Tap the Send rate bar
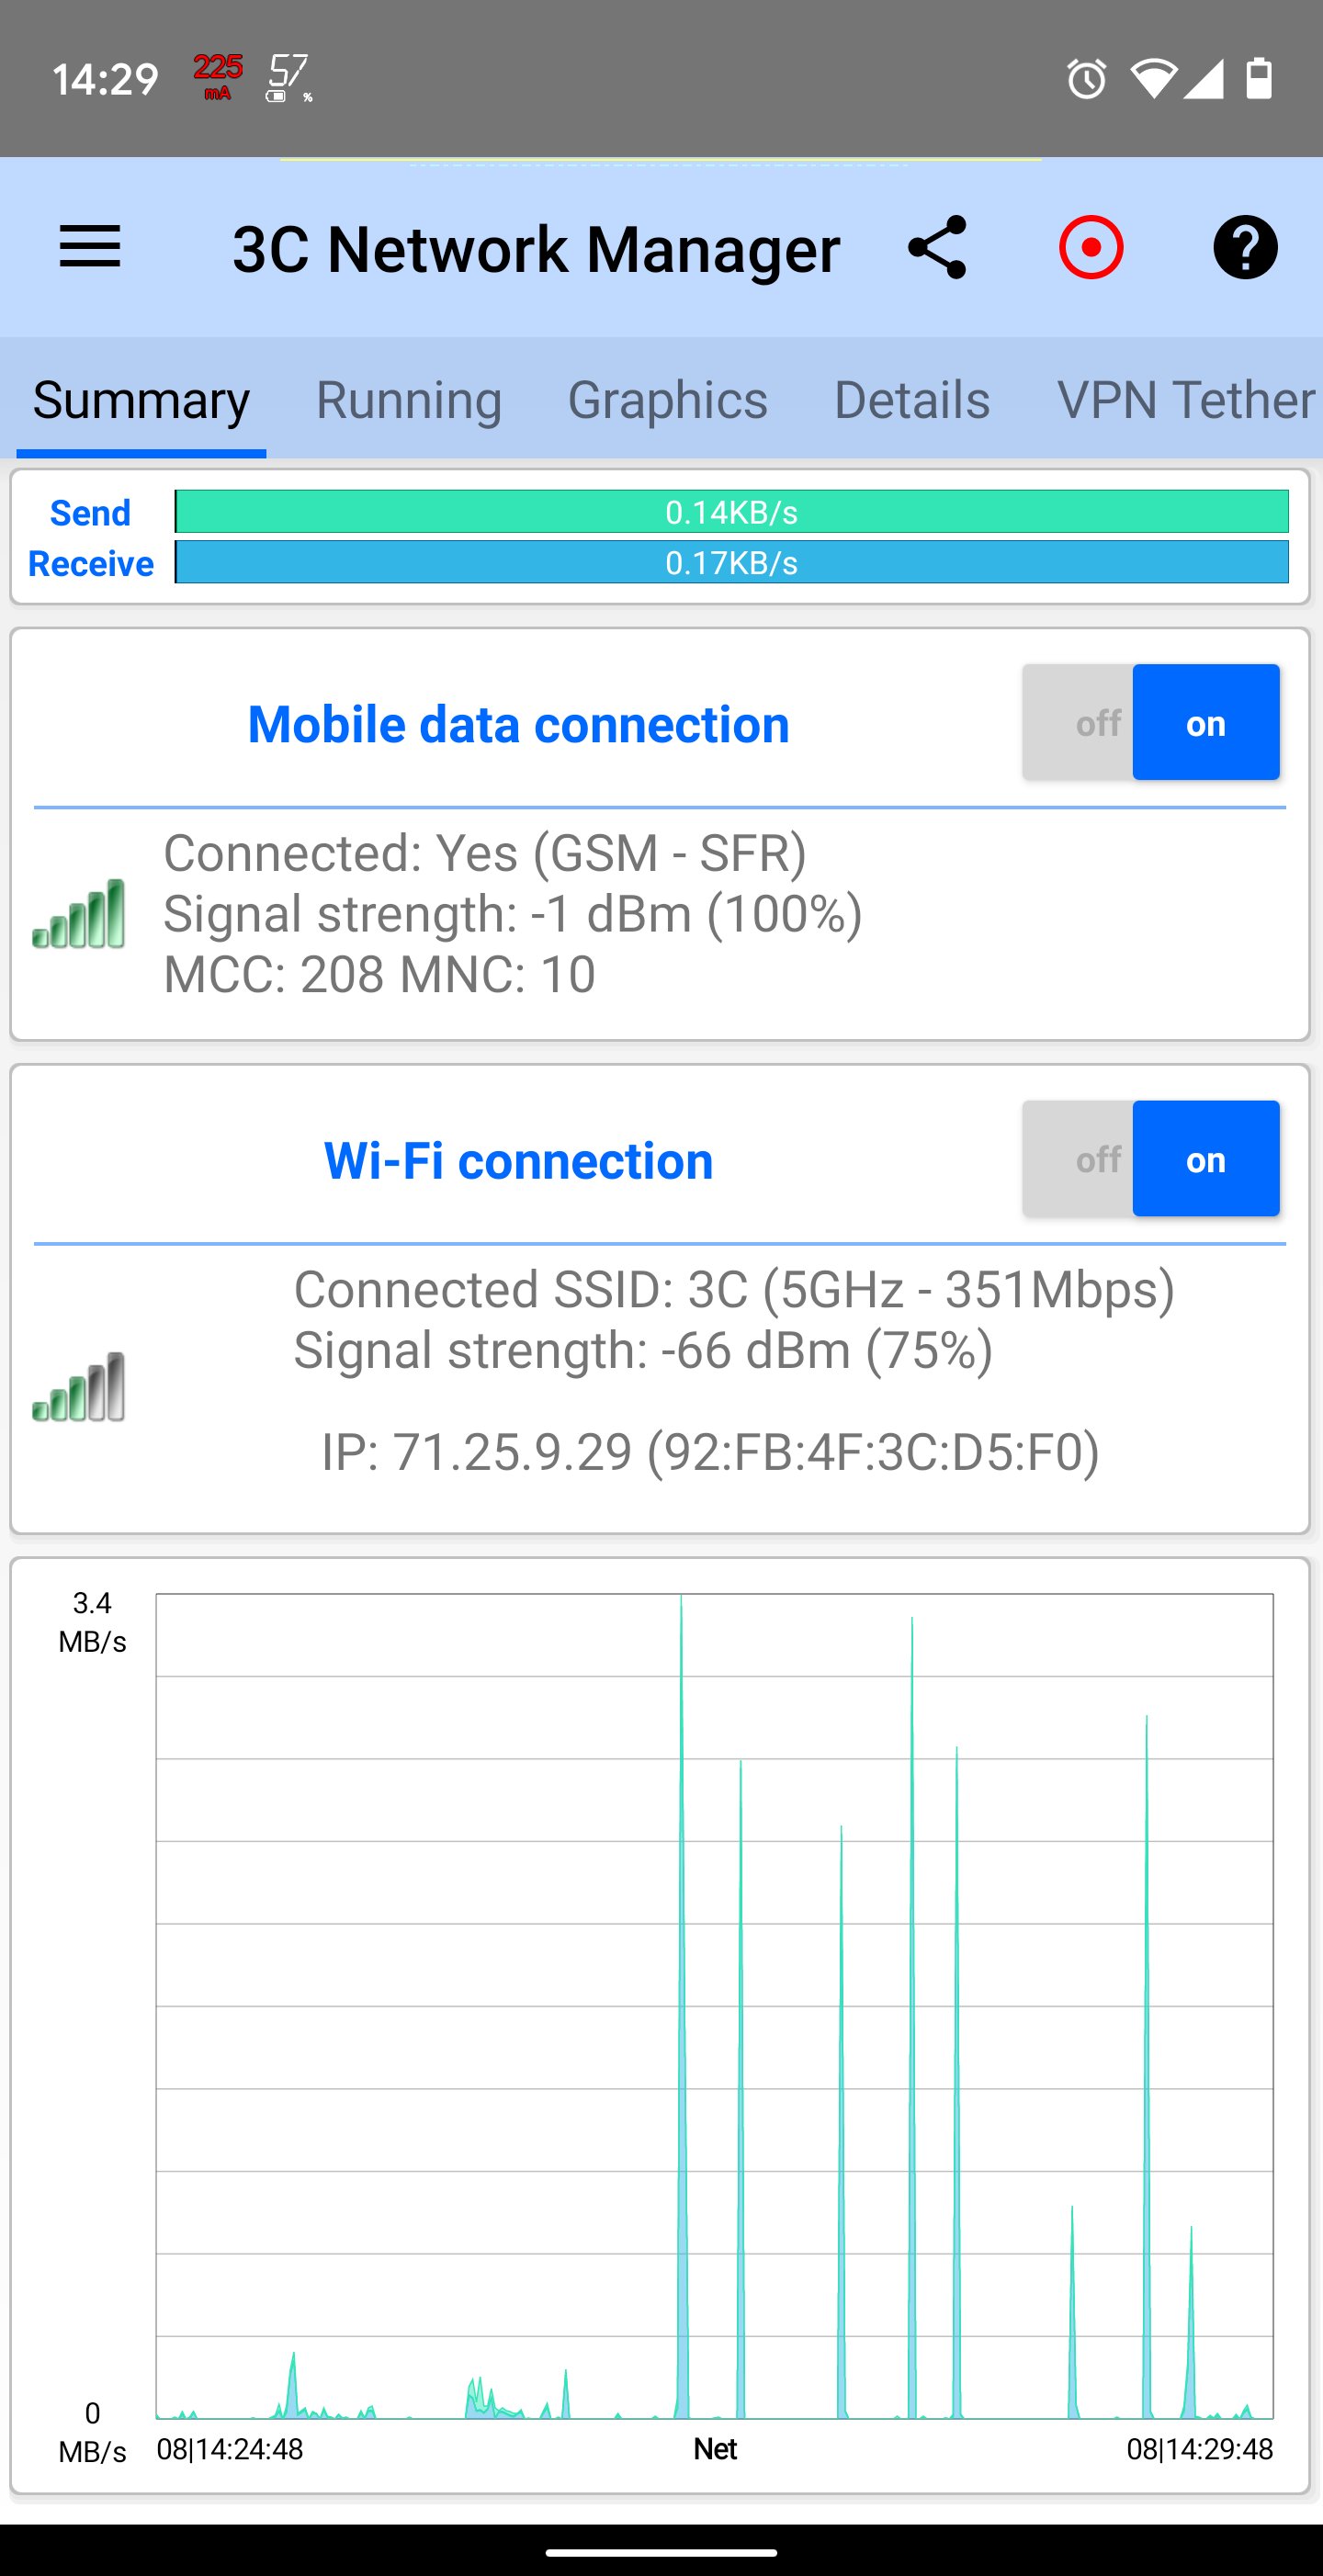The height and width of the screenshot is (2576, 1323). coord(731,512)
